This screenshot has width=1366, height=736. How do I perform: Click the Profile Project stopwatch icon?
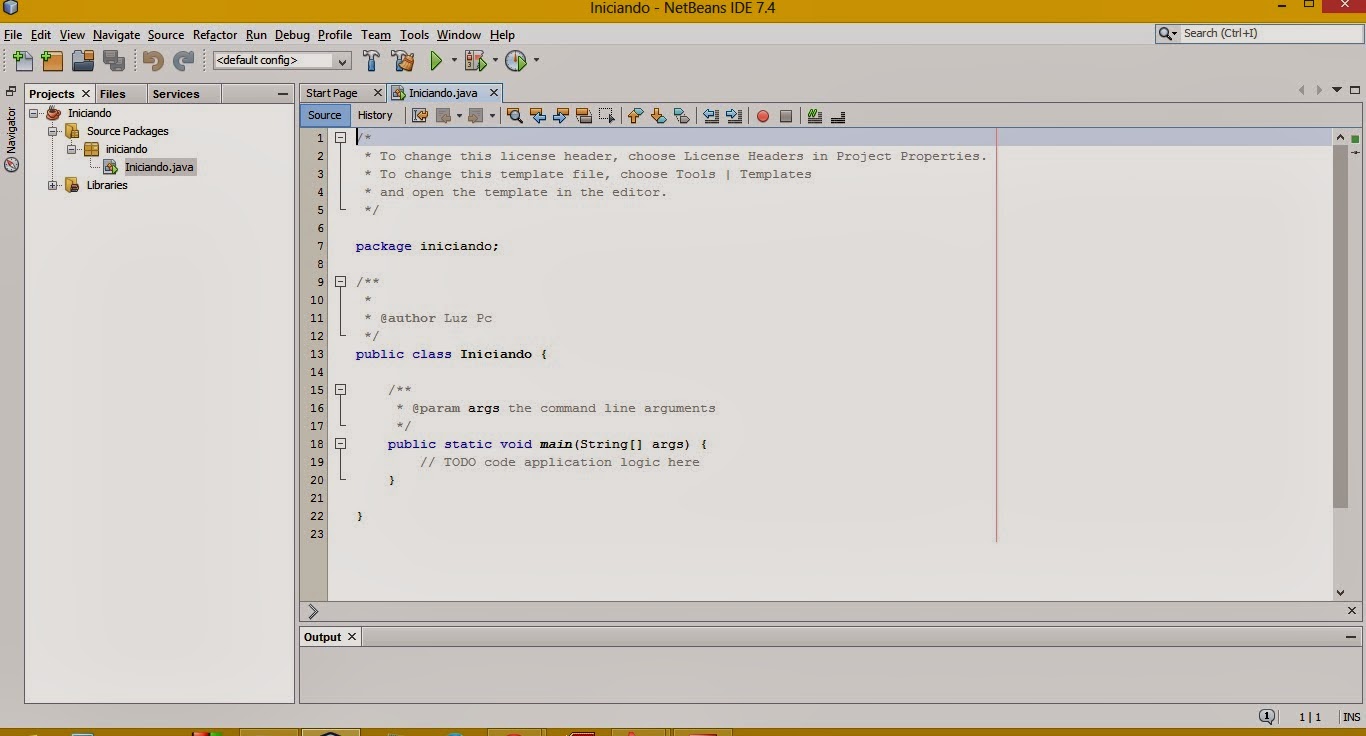[x=518, y=60]
